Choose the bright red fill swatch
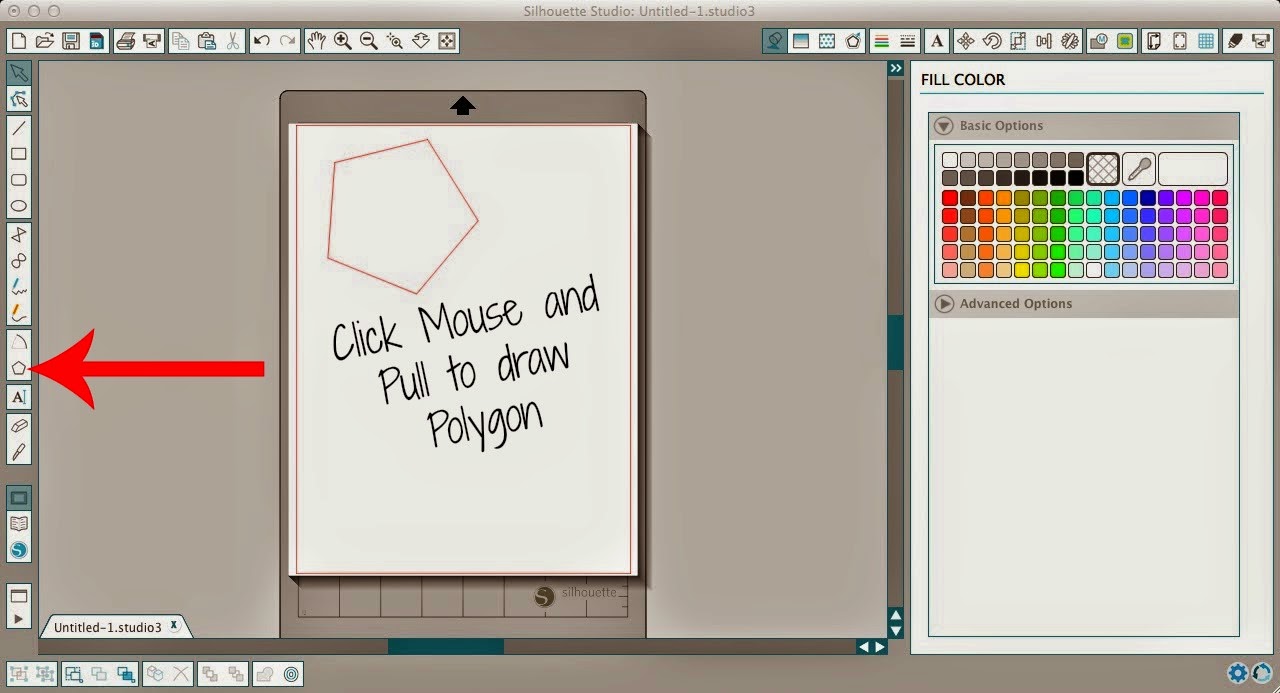This screenshot has height=693, width=1280. tap(948, 198)
